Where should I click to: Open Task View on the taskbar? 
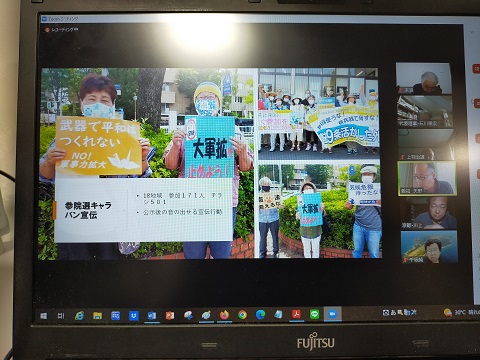click(x=61, y=315)
